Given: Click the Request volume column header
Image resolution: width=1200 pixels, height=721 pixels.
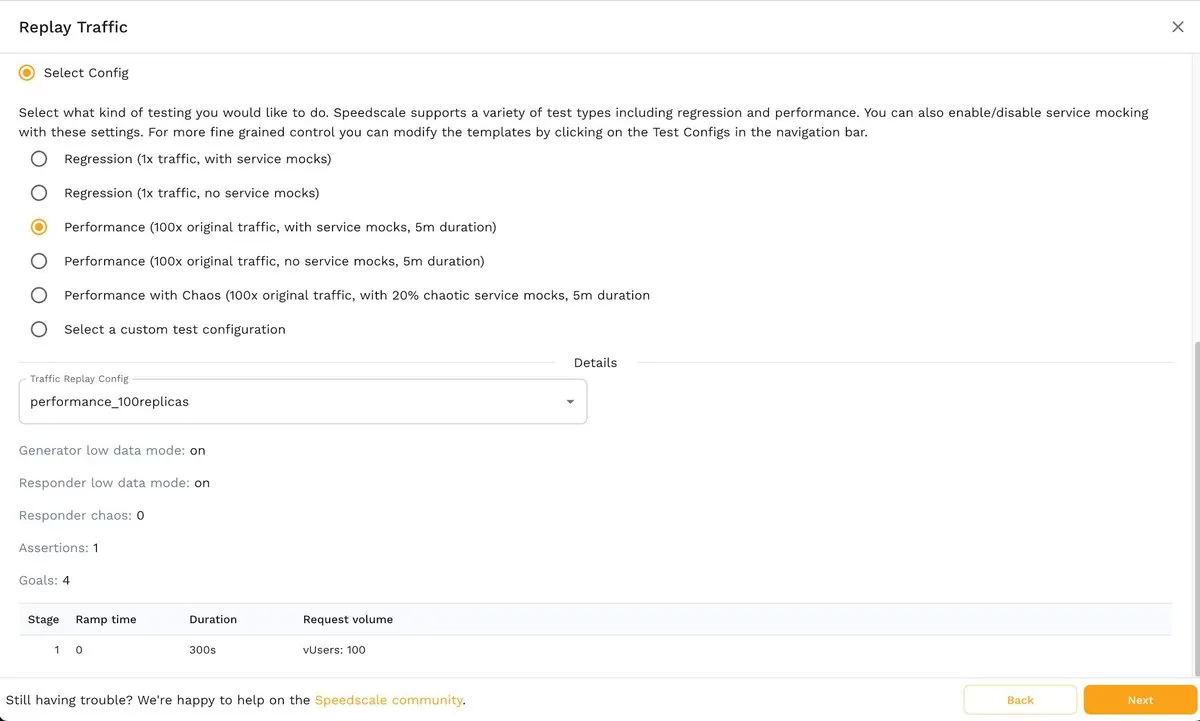Looking at the screenshot, I should tap(348, 619).
